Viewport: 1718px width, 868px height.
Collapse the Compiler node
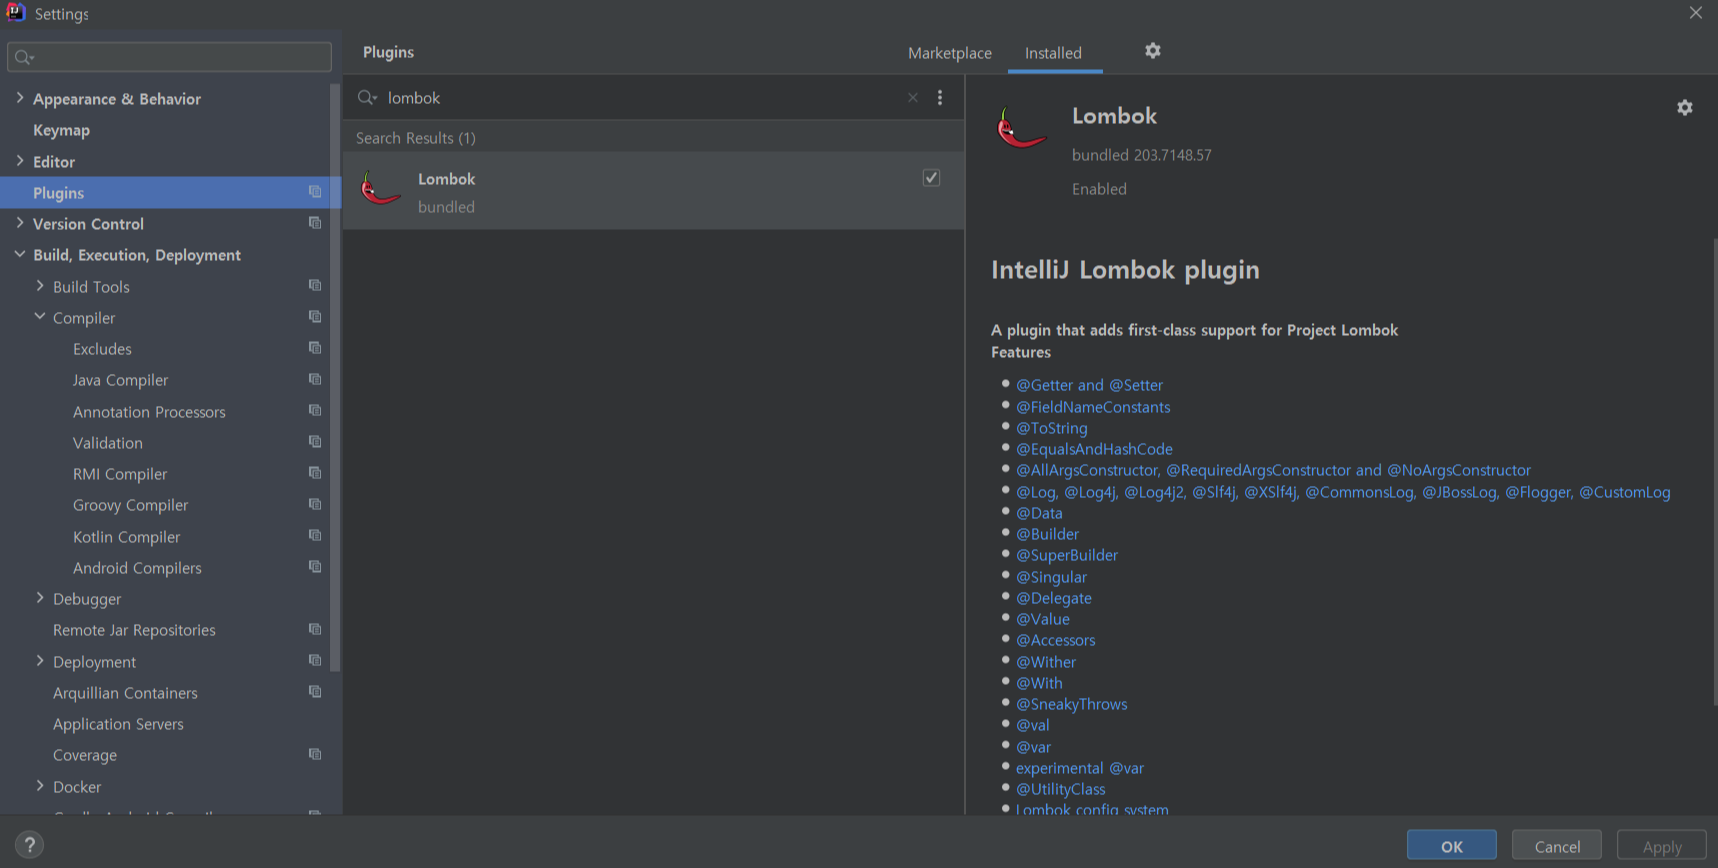point(40,317)
